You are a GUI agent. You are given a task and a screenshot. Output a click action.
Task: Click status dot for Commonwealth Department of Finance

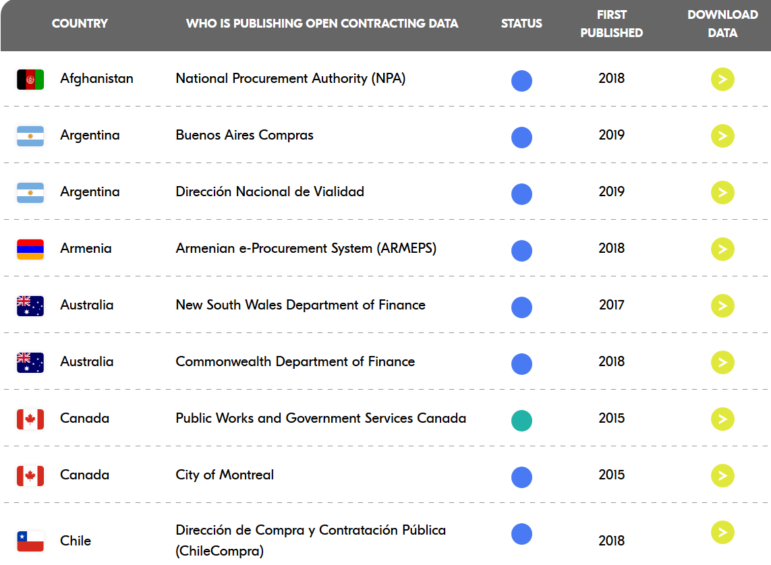point(521,364)
